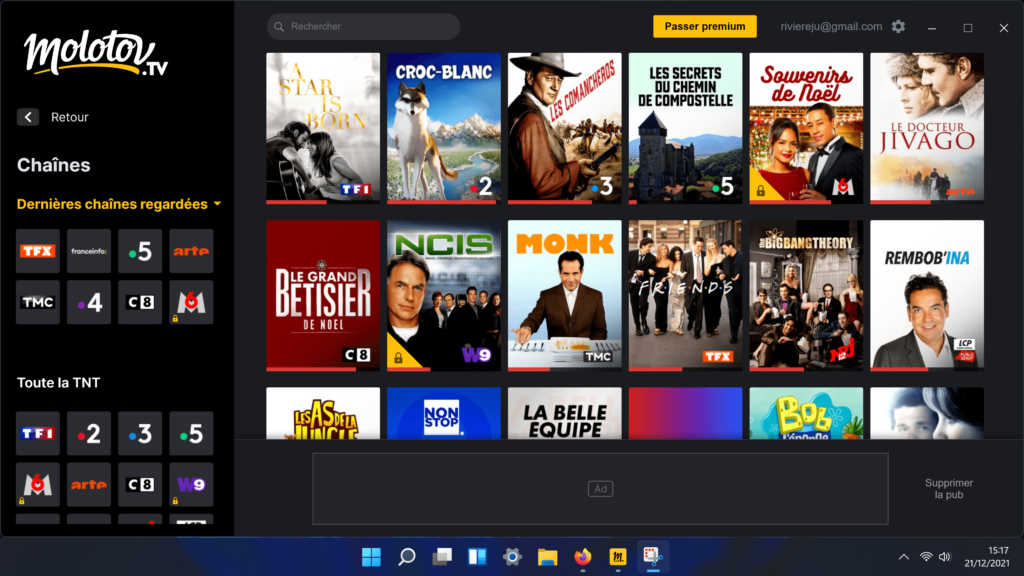The image size is (1024, 576).
Task: Open Les Secrets du Chemin de Compostelle
Action: pyautogui.click(x=686, y=128)
